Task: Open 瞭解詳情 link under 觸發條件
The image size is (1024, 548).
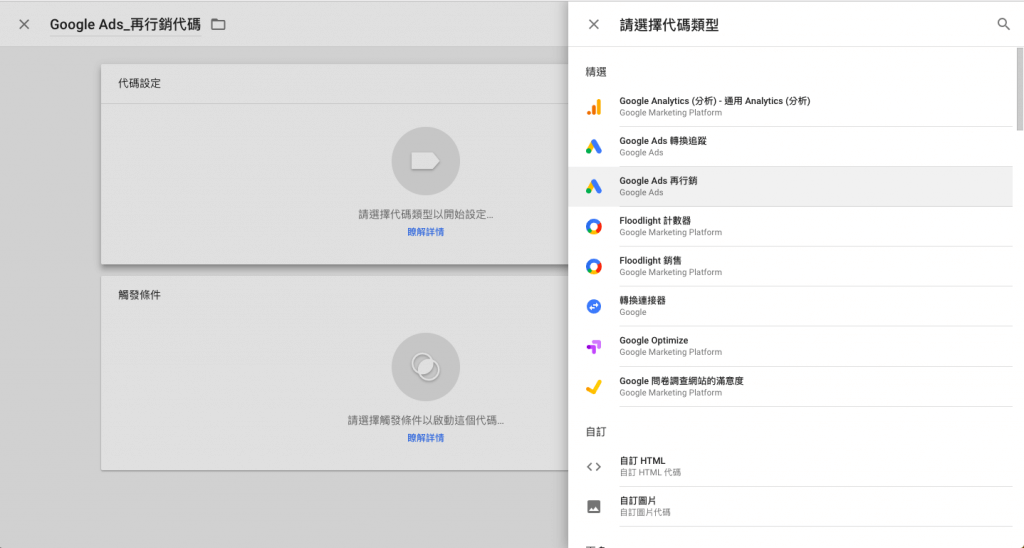Action: (426, 438)
